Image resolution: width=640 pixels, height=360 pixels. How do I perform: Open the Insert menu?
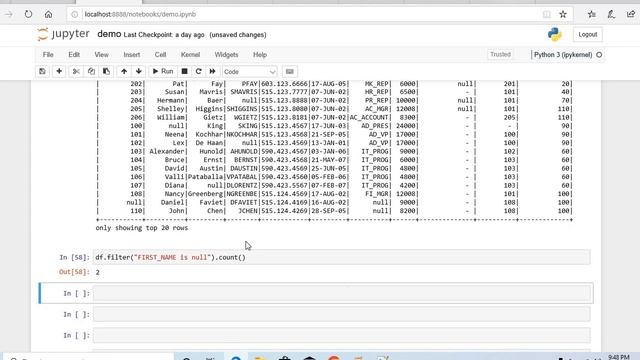tap(131, 55)
